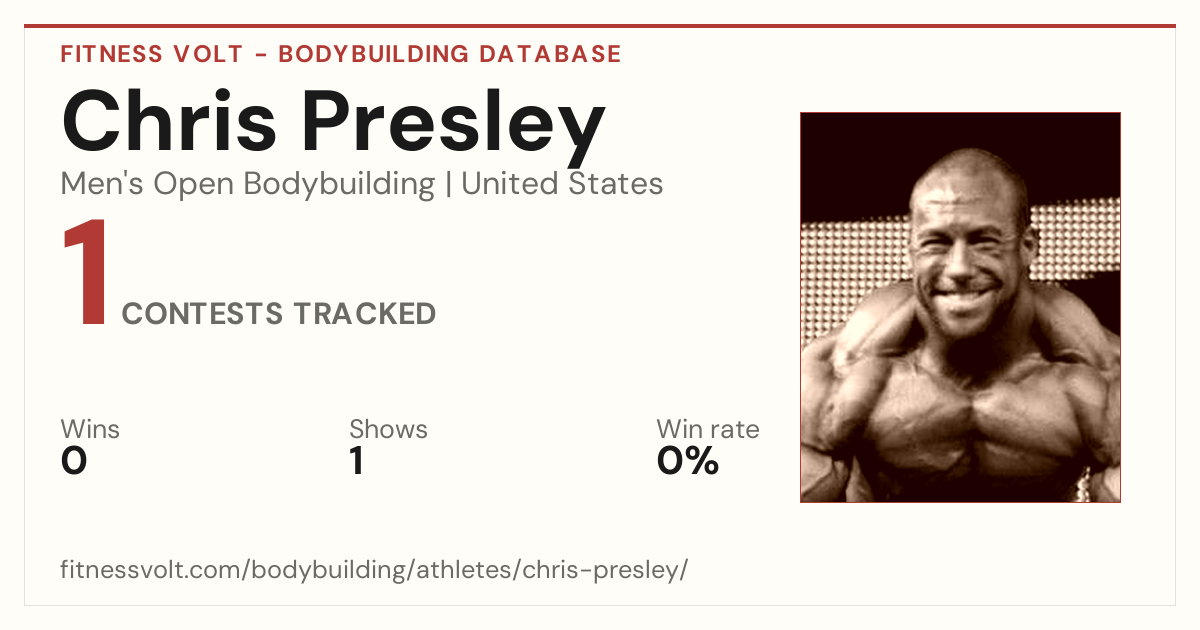Click the Shows value 1
The image size is (1200, 630).
(x=356, y=461)
